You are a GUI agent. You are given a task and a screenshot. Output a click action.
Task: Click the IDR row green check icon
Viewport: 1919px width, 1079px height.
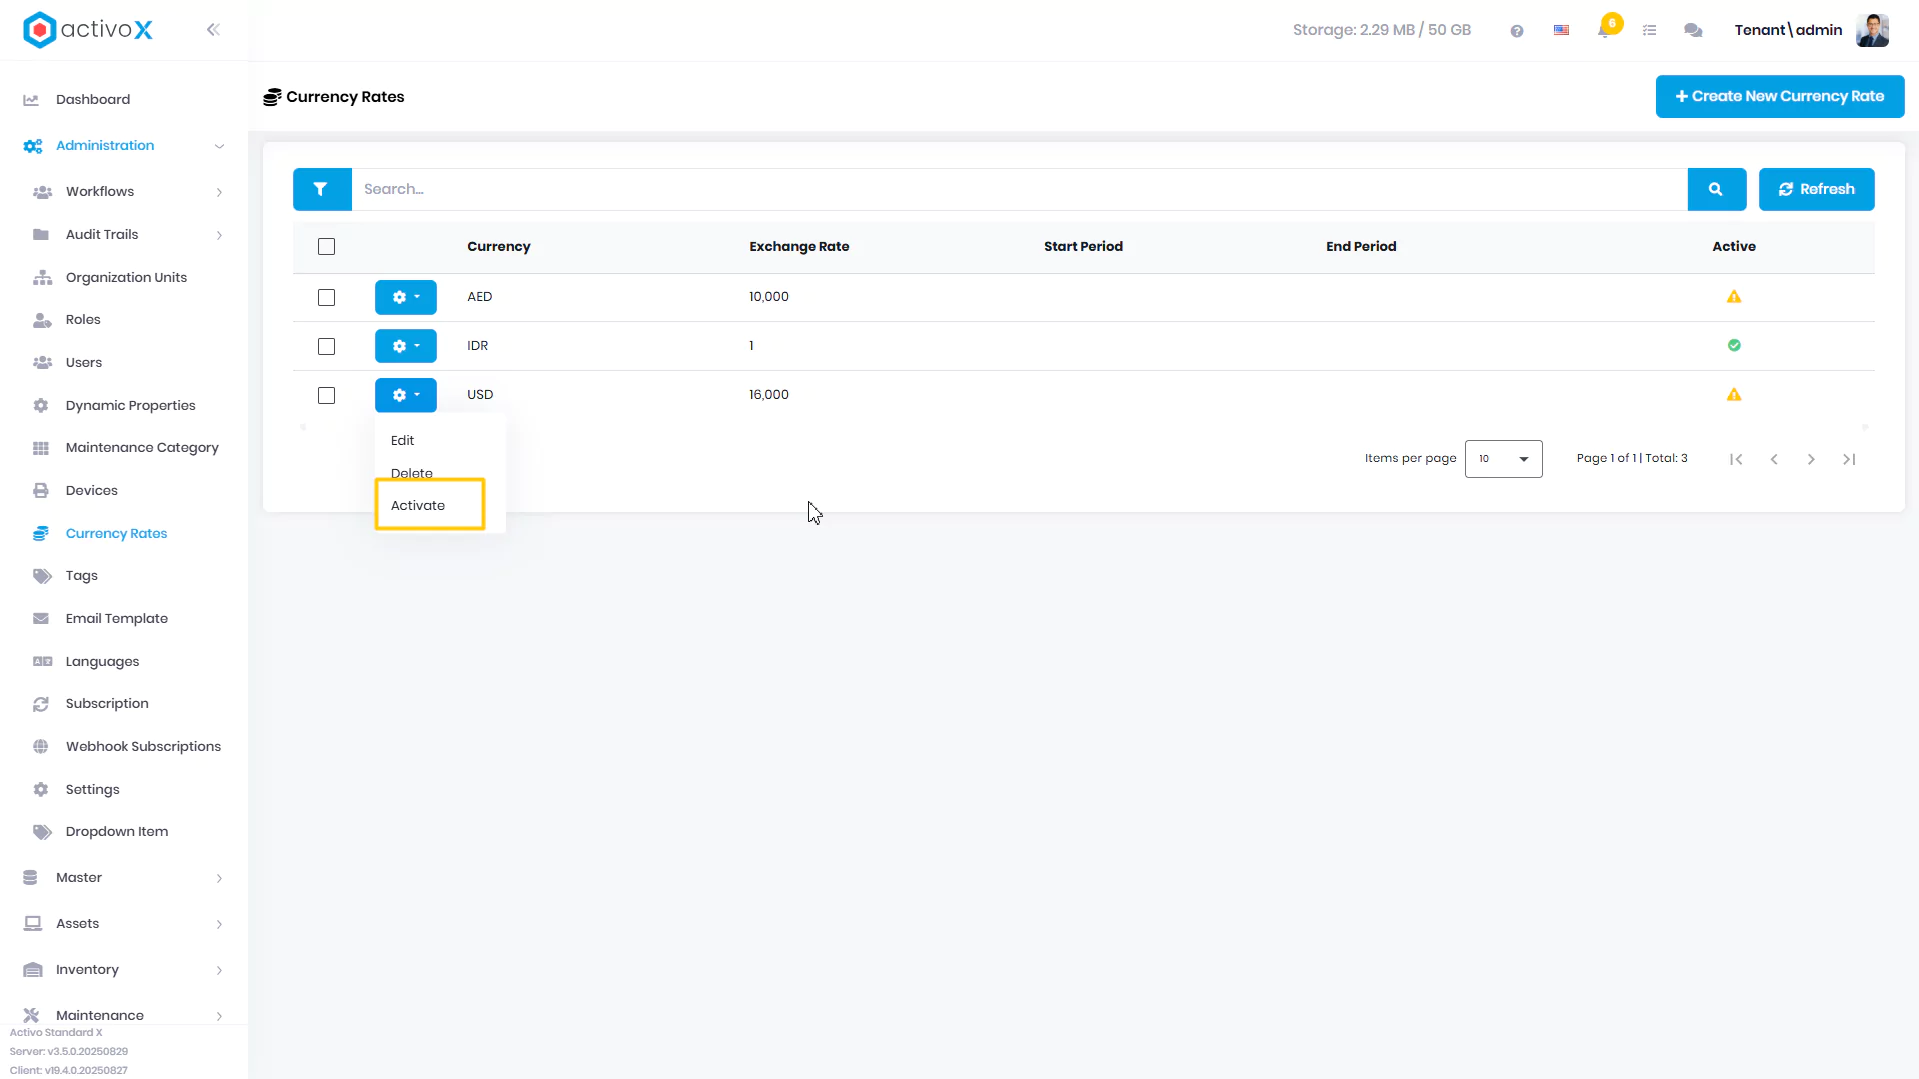click(1734, 345)
